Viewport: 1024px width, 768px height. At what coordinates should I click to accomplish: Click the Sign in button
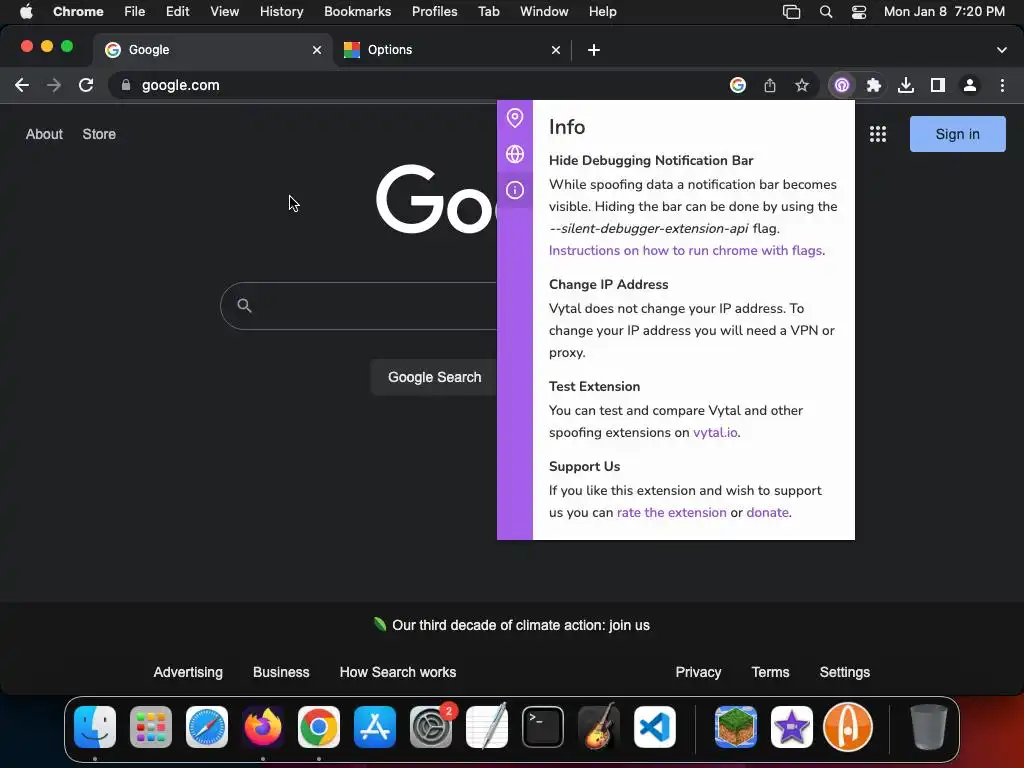click(957, 134)
